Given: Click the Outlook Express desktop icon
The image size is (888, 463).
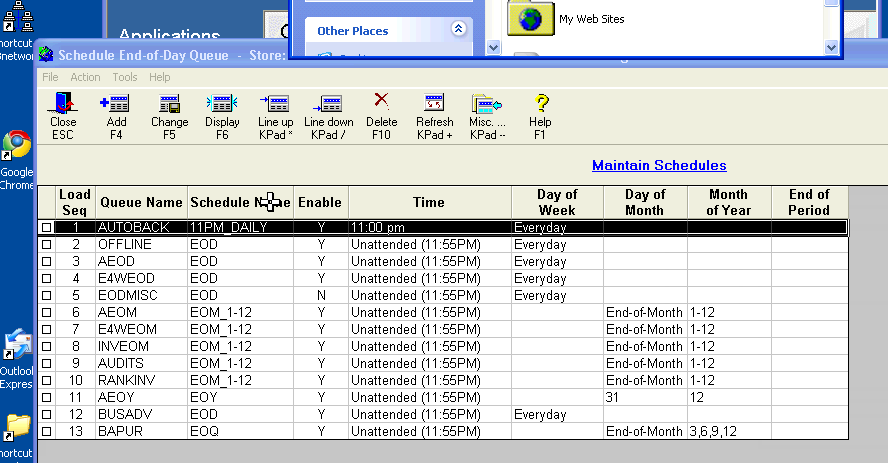Looking at the screenshot, I should coord(17,344).
